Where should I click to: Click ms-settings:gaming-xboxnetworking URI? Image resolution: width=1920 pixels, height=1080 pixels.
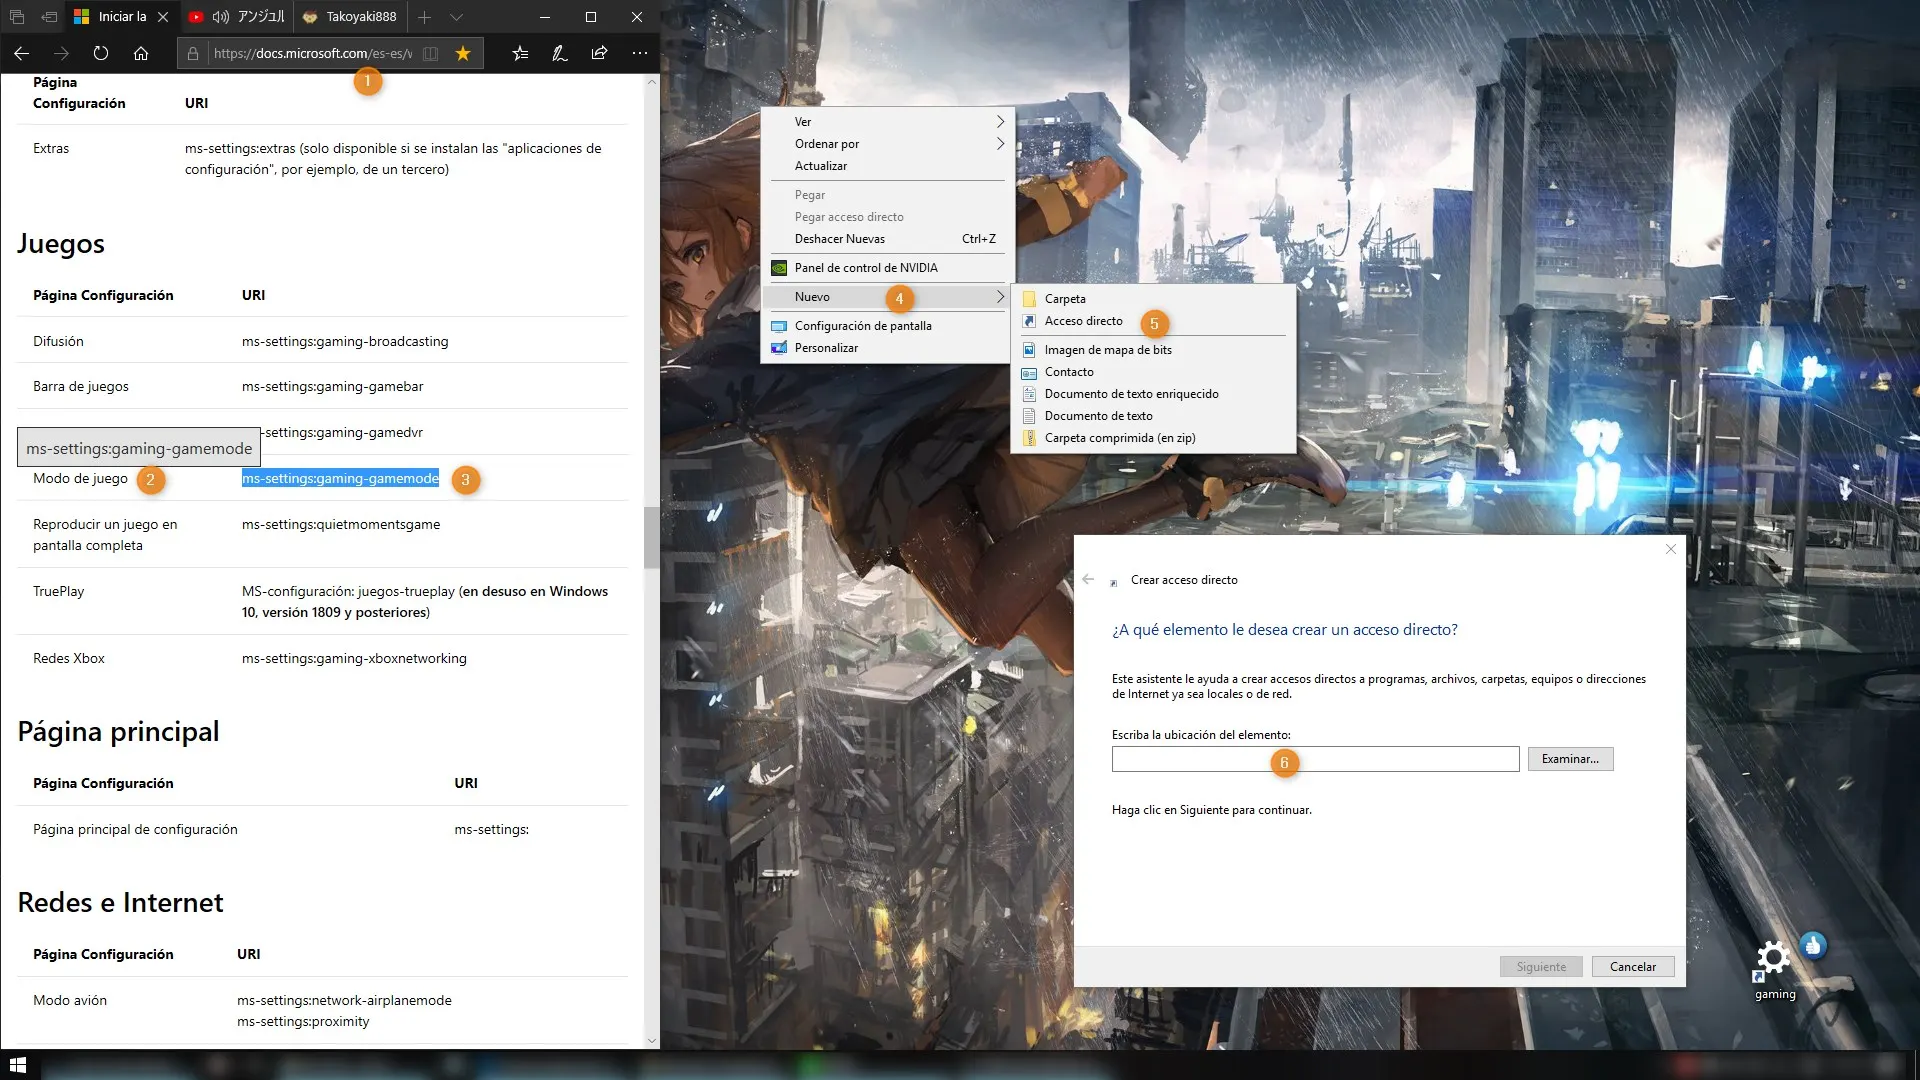coord(354,659)
